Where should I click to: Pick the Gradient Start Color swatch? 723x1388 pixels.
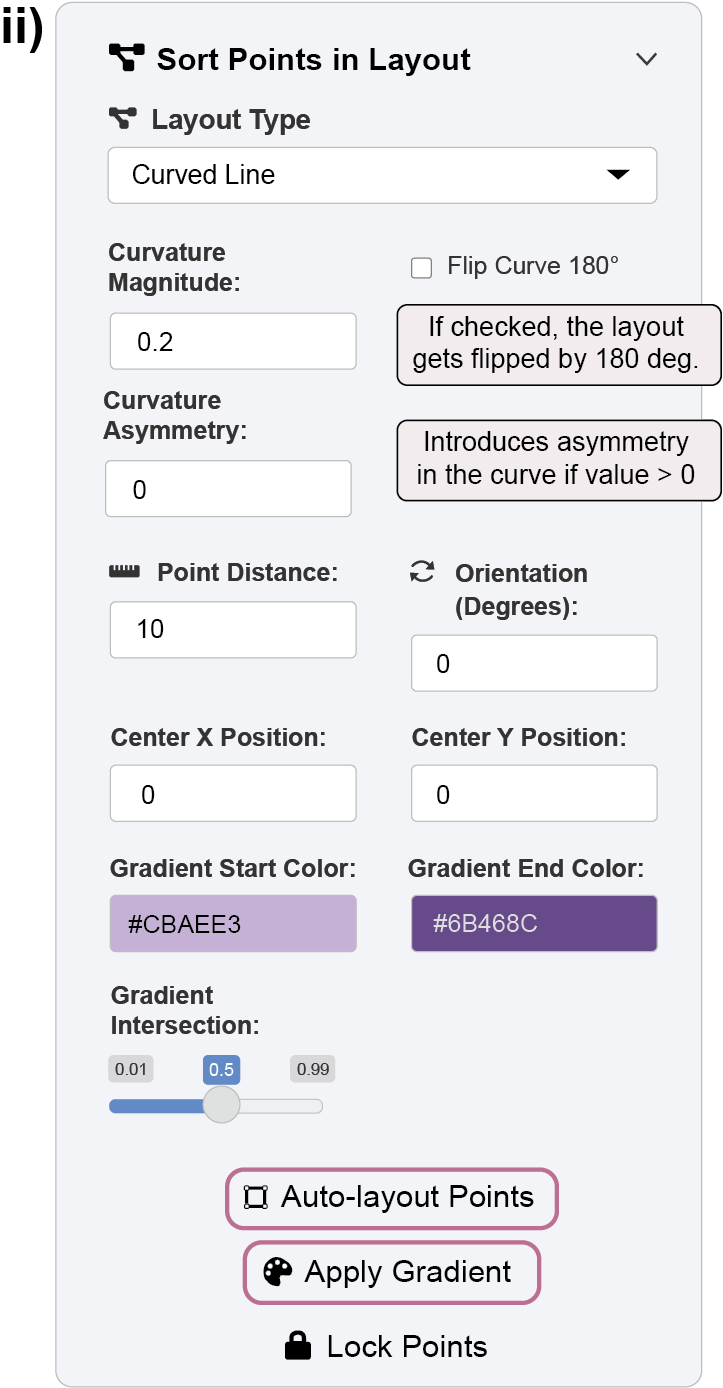233,923
